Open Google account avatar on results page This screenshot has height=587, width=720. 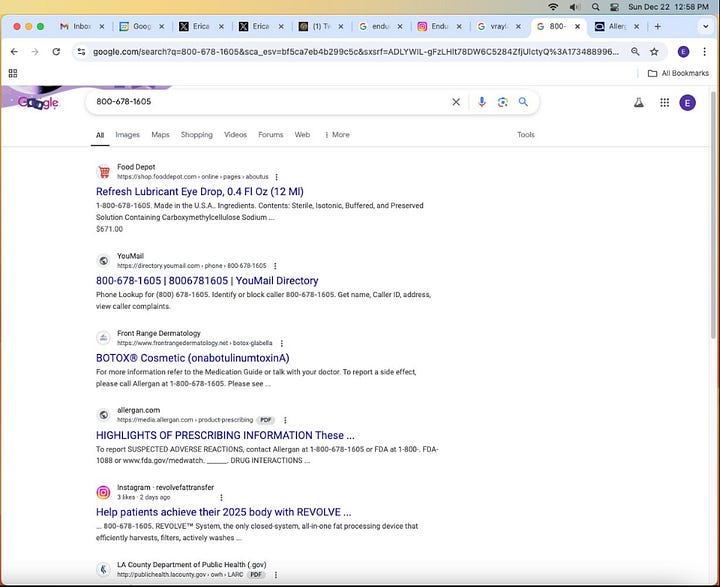coord(687,102)
